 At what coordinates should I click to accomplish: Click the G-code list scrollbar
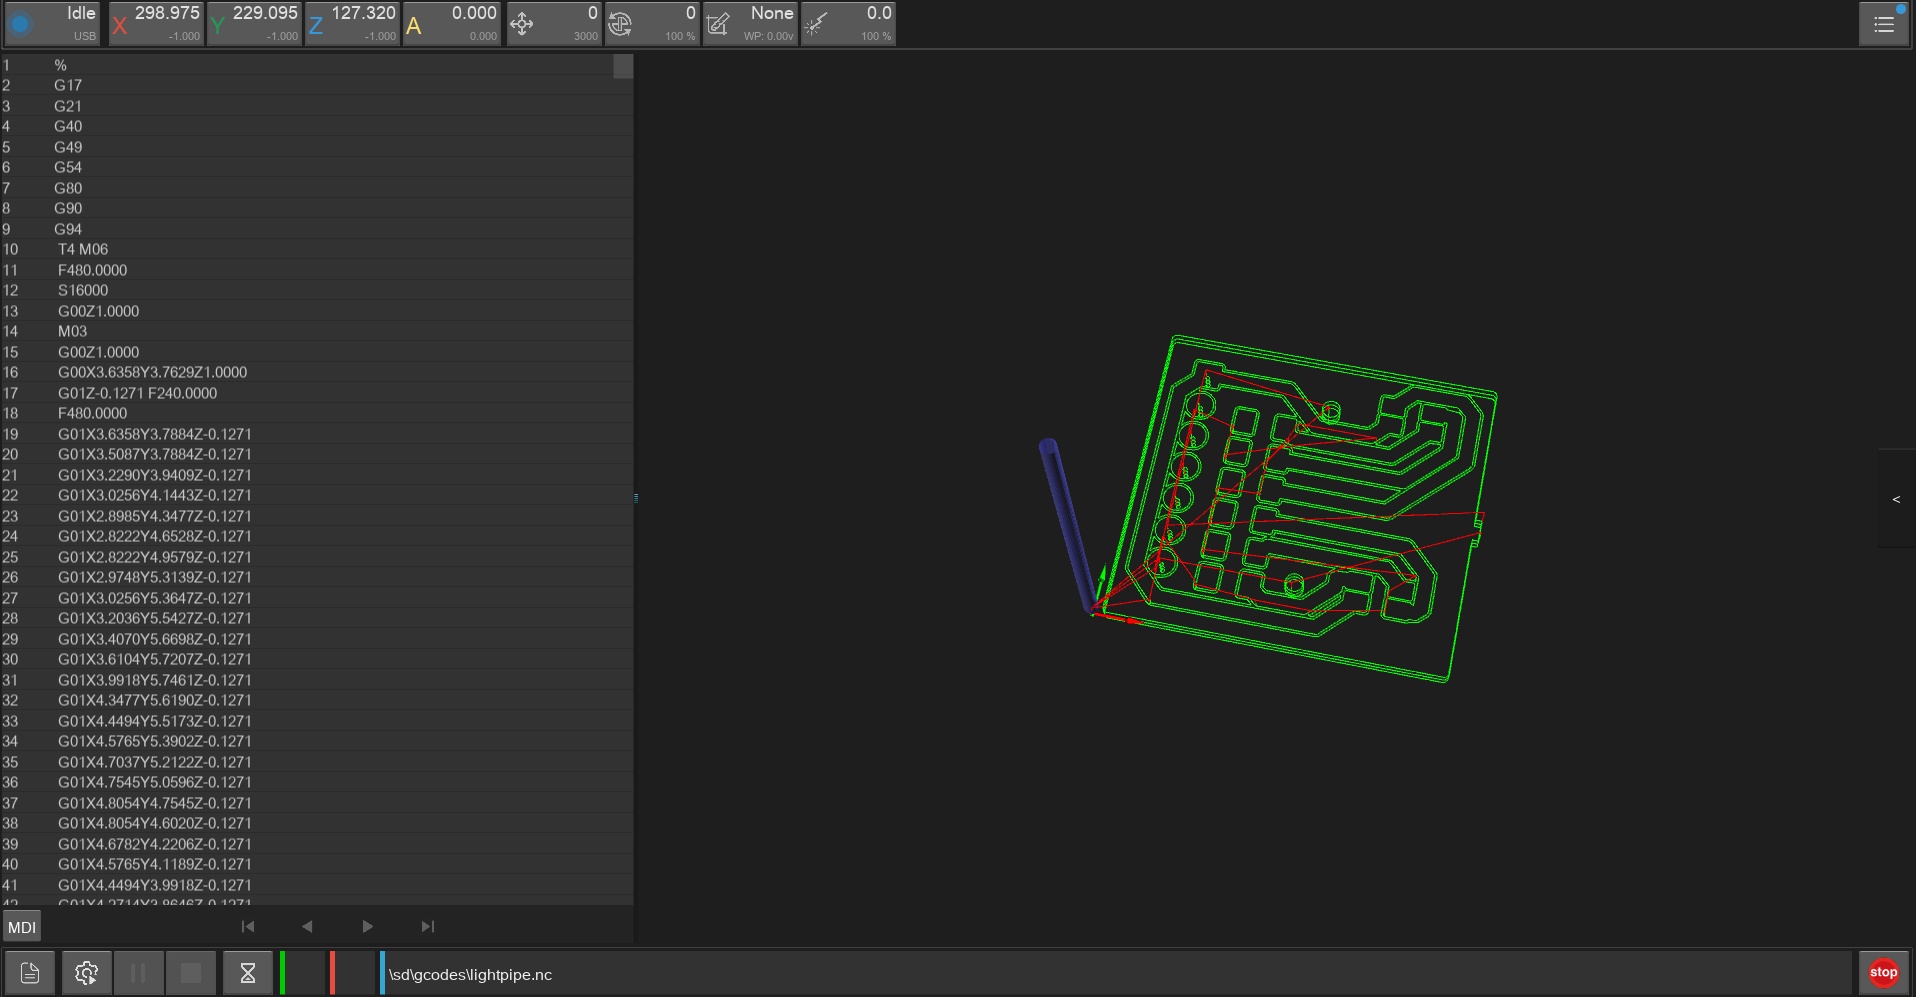pos(622,67)
